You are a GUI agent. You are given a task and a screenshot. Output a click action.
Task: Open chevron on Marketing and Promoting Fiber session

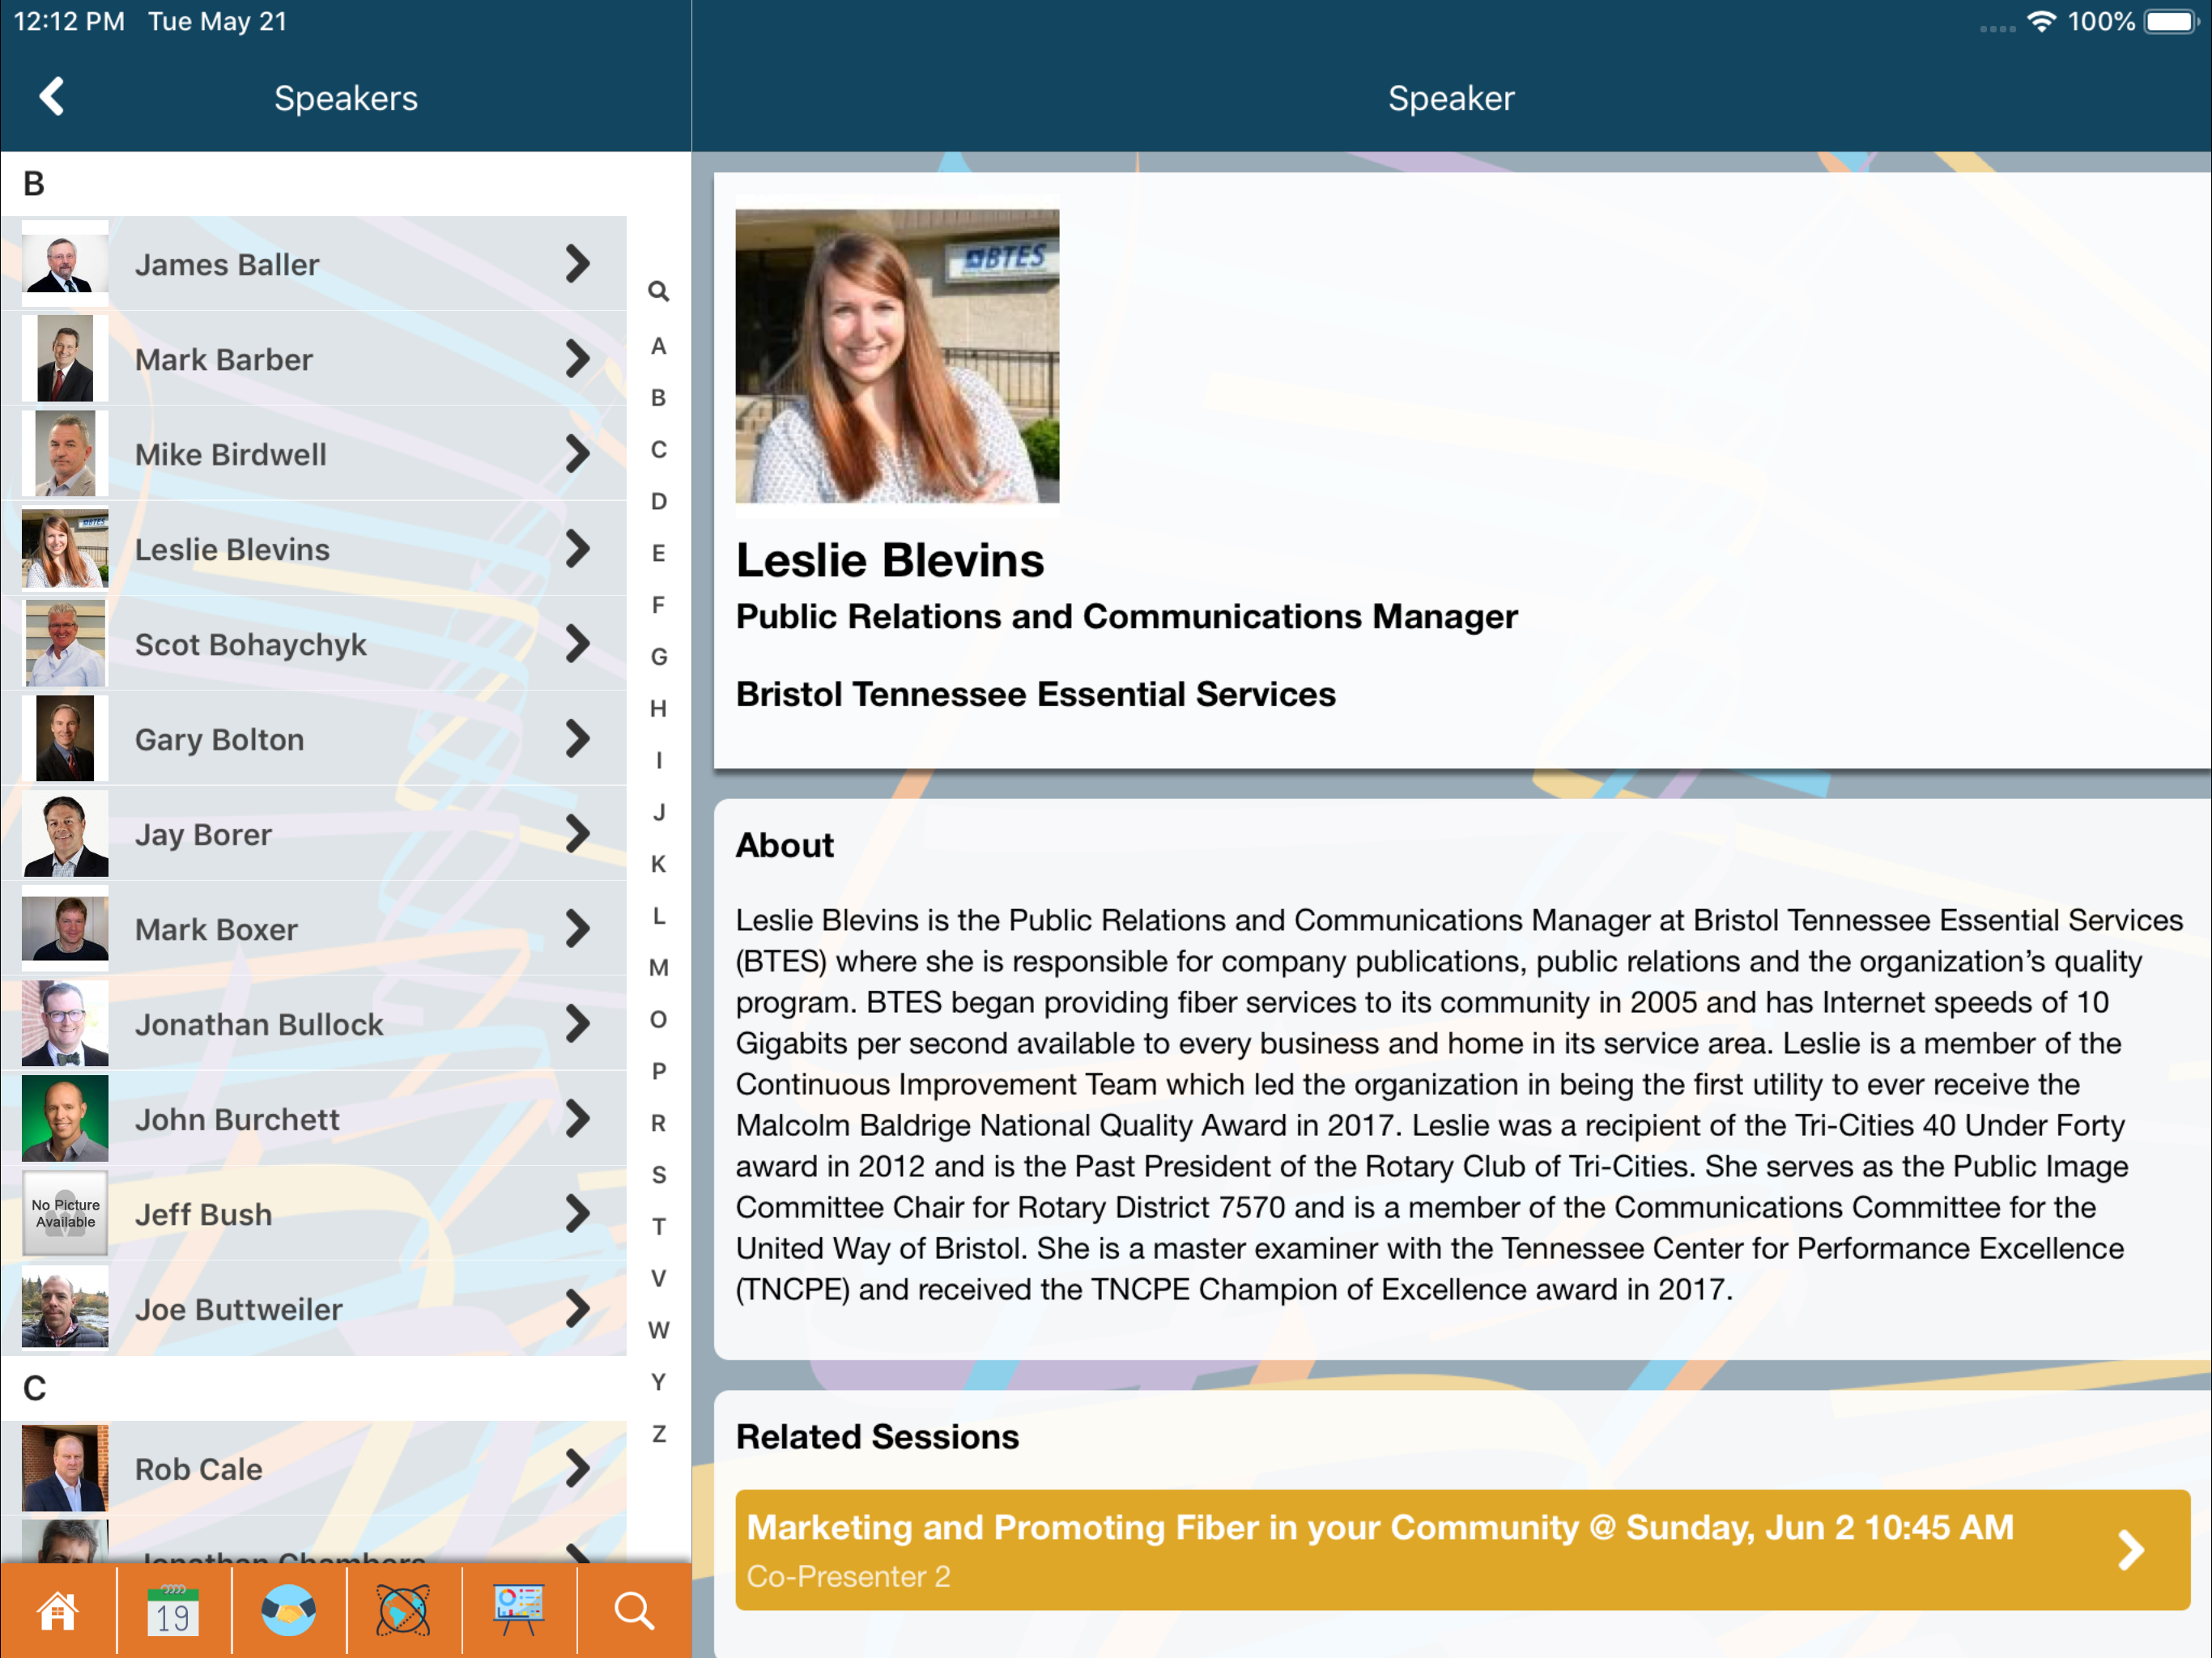[2131, 1550]
